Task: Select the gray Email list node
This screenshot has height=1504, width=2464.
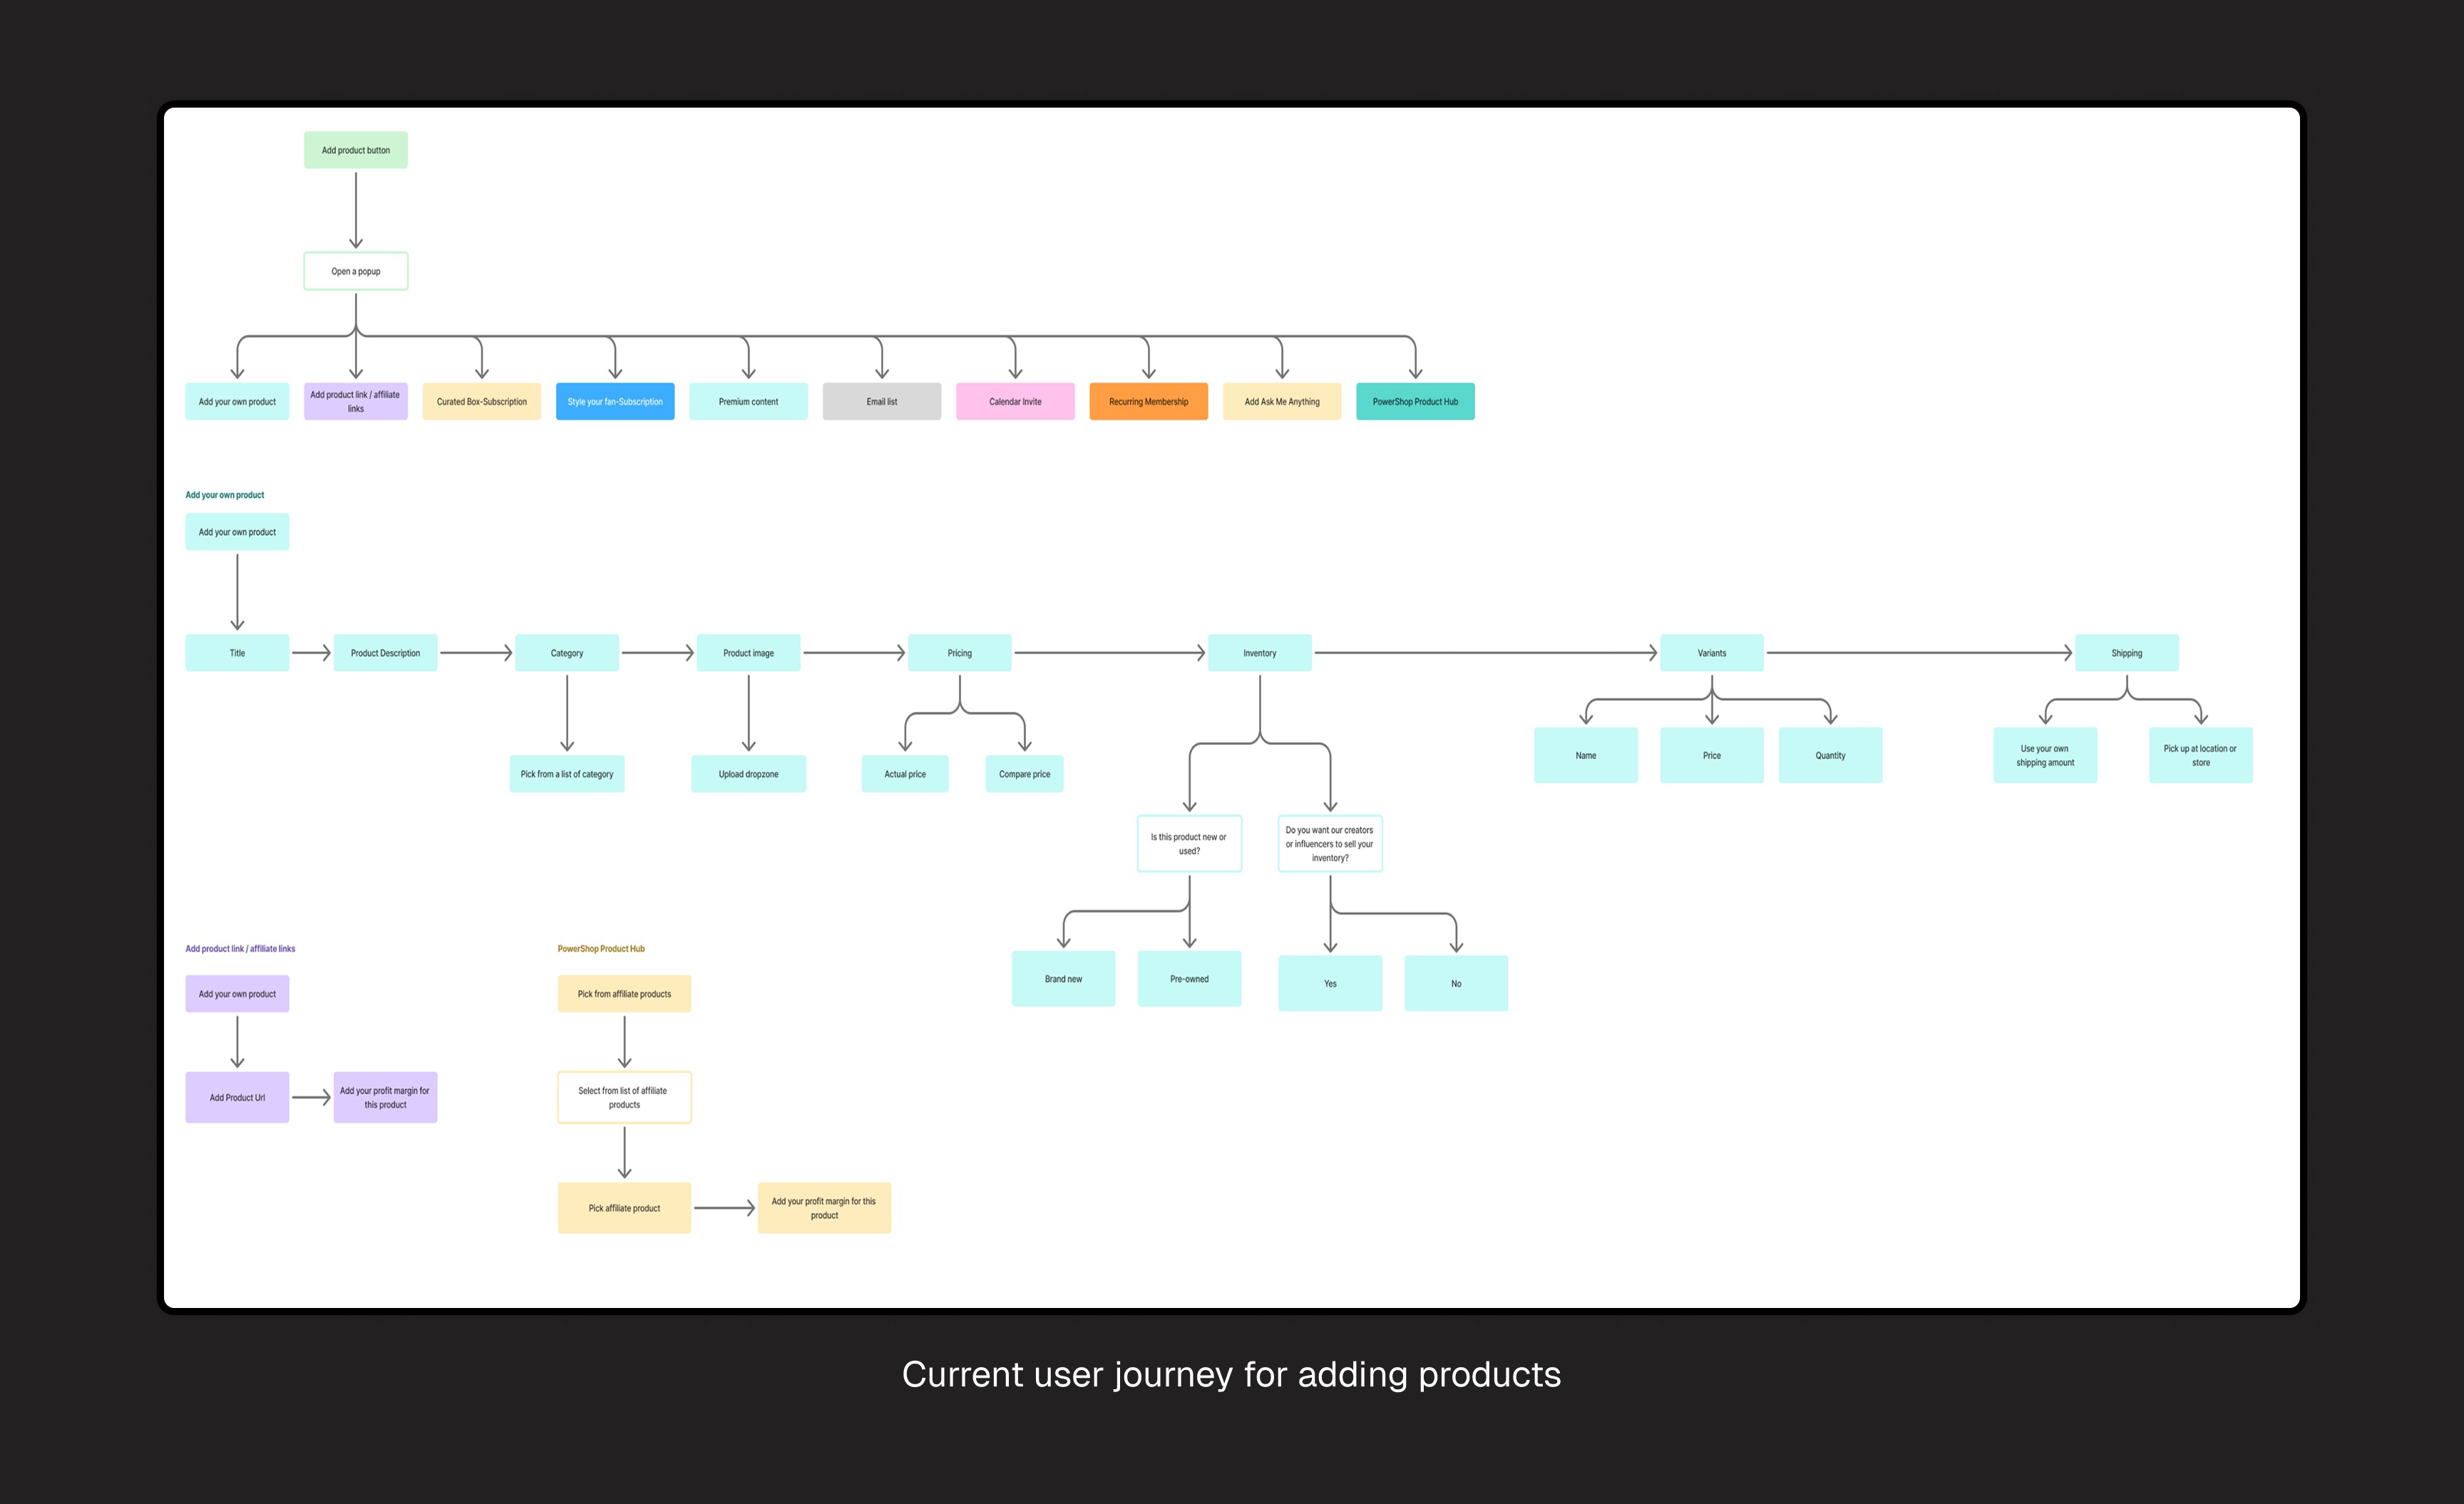Action: 881,401
